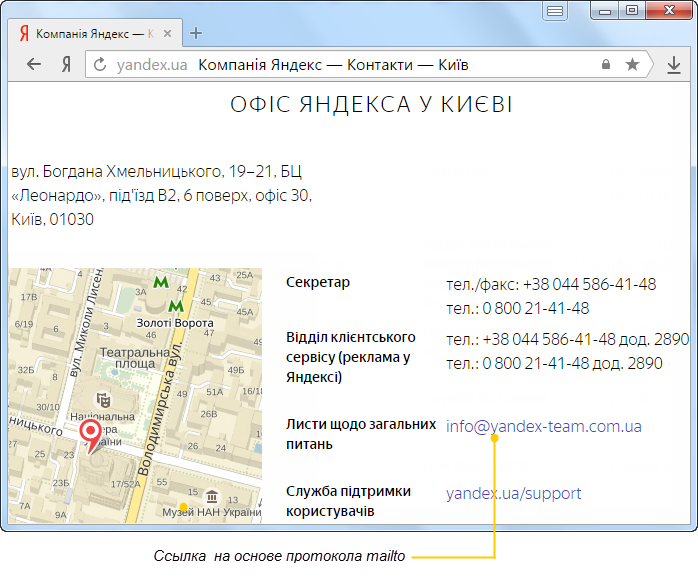Click the theater mask icon on the map
The height and width of the screenshot is (580, 698).
(103, 400)
